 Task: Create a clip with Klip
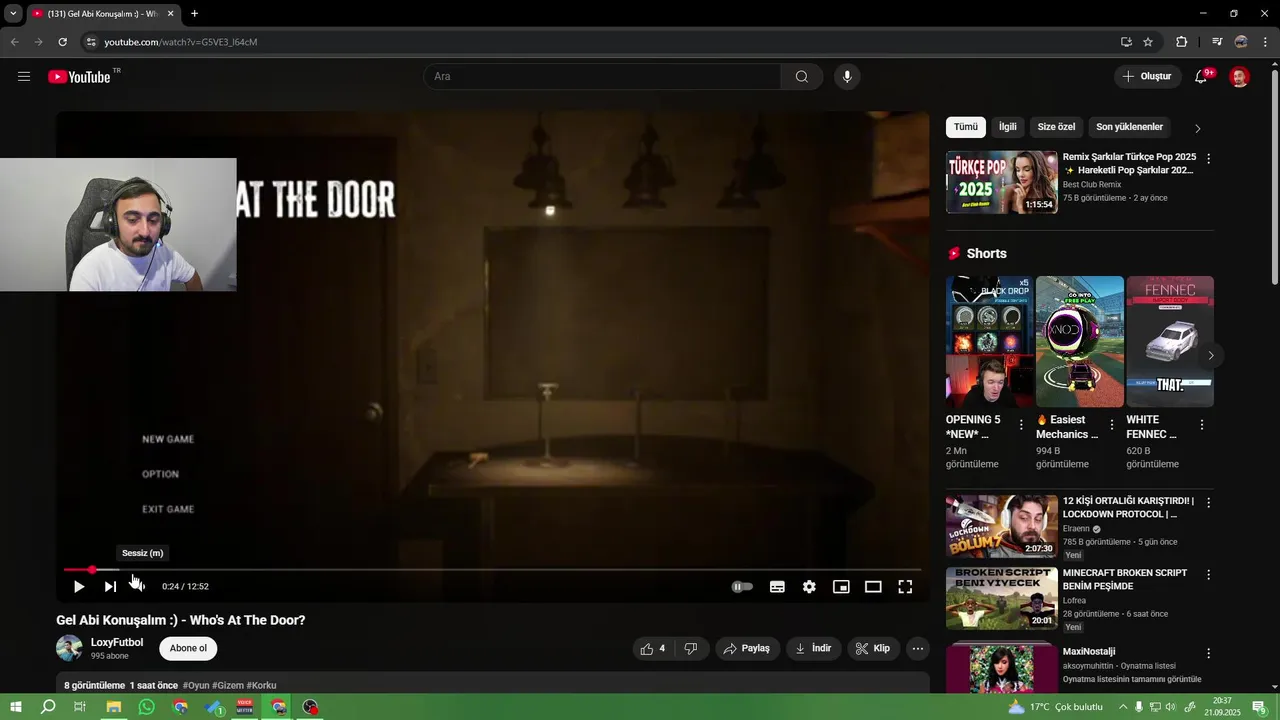point(873,649)
